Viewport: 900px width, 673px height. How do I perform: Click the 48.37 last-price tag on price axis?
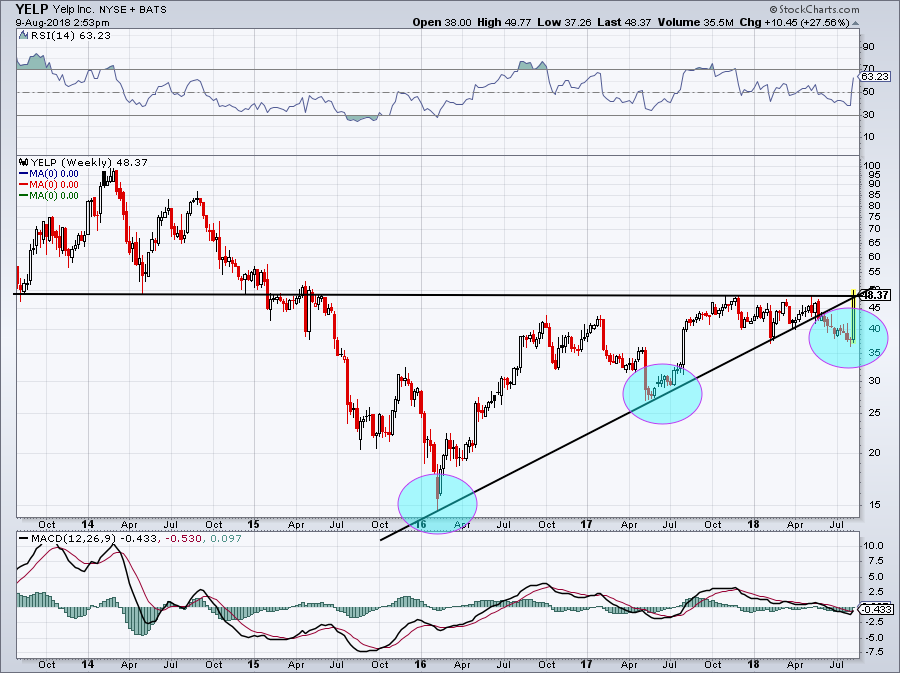[876, 295]
